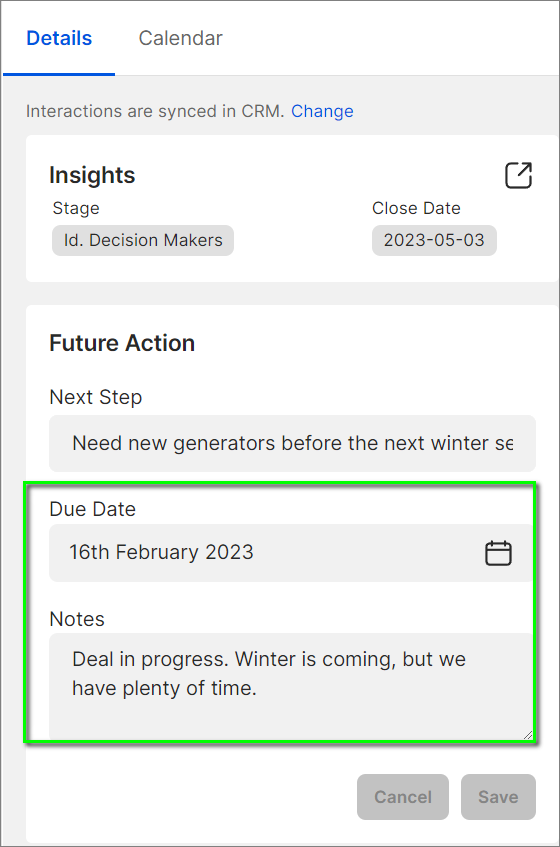
Task: Click the 2023-05-03 close date pill
Action: [434, 240]
